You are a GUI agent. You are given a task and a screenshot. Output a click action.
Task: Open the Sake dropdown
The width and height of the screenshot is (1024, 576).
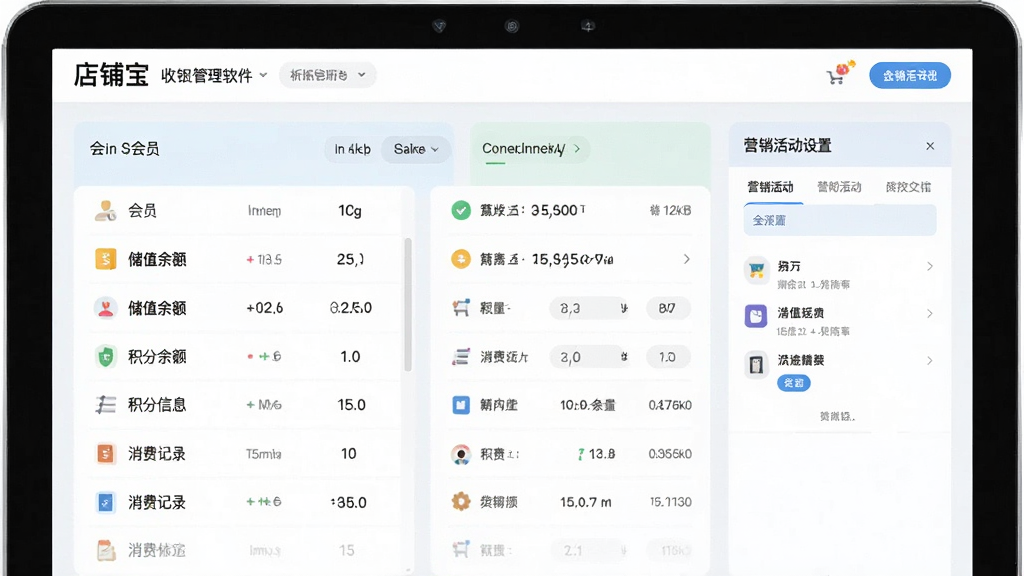pyautogui.click(x=416, y=150)
